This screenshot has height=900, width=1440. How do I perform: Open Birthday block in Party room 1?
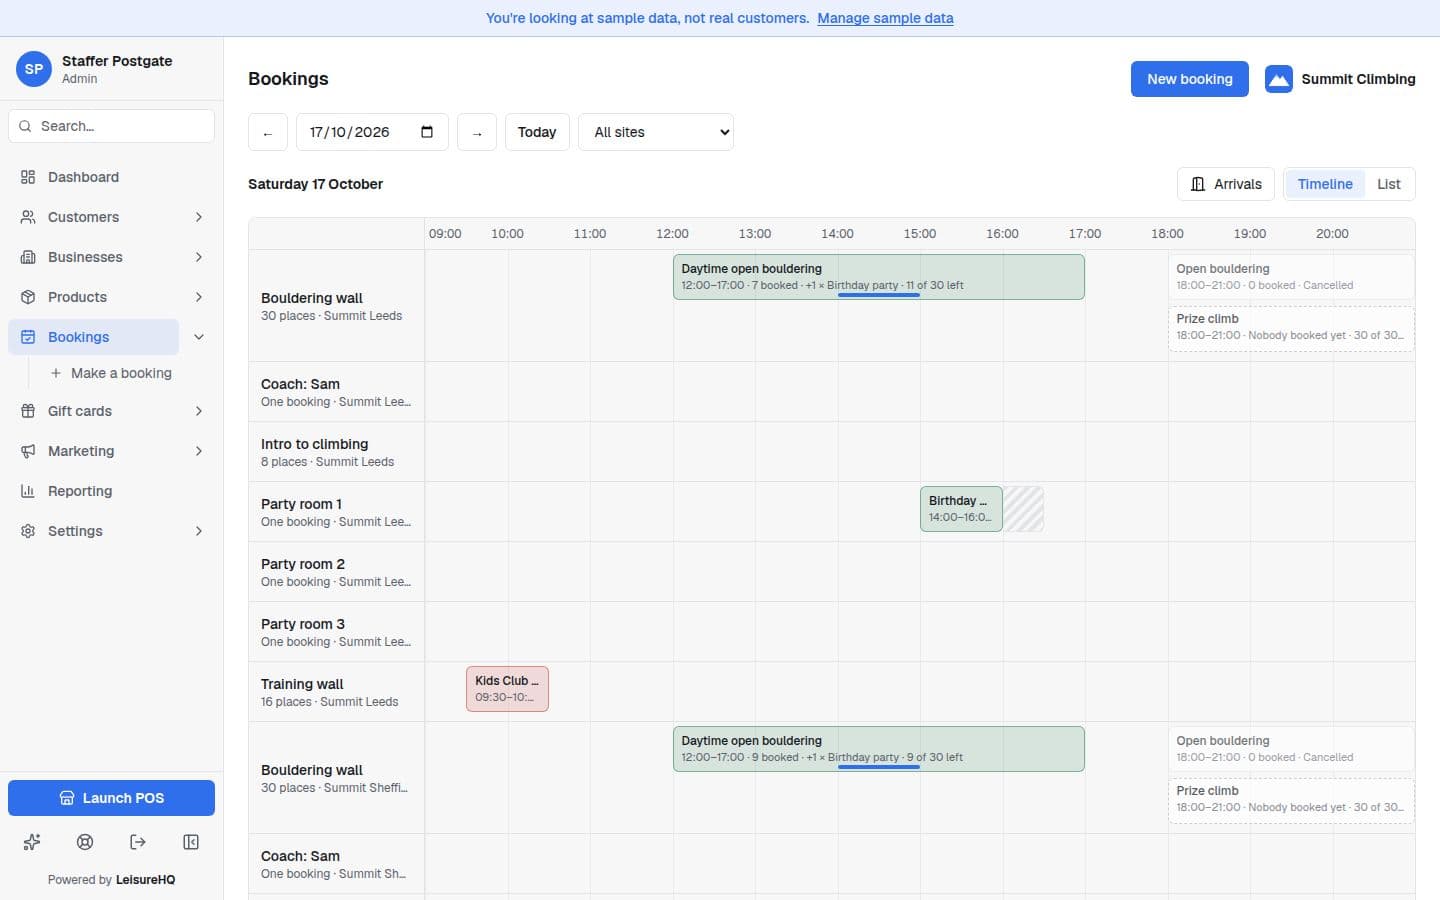[961, 509]
